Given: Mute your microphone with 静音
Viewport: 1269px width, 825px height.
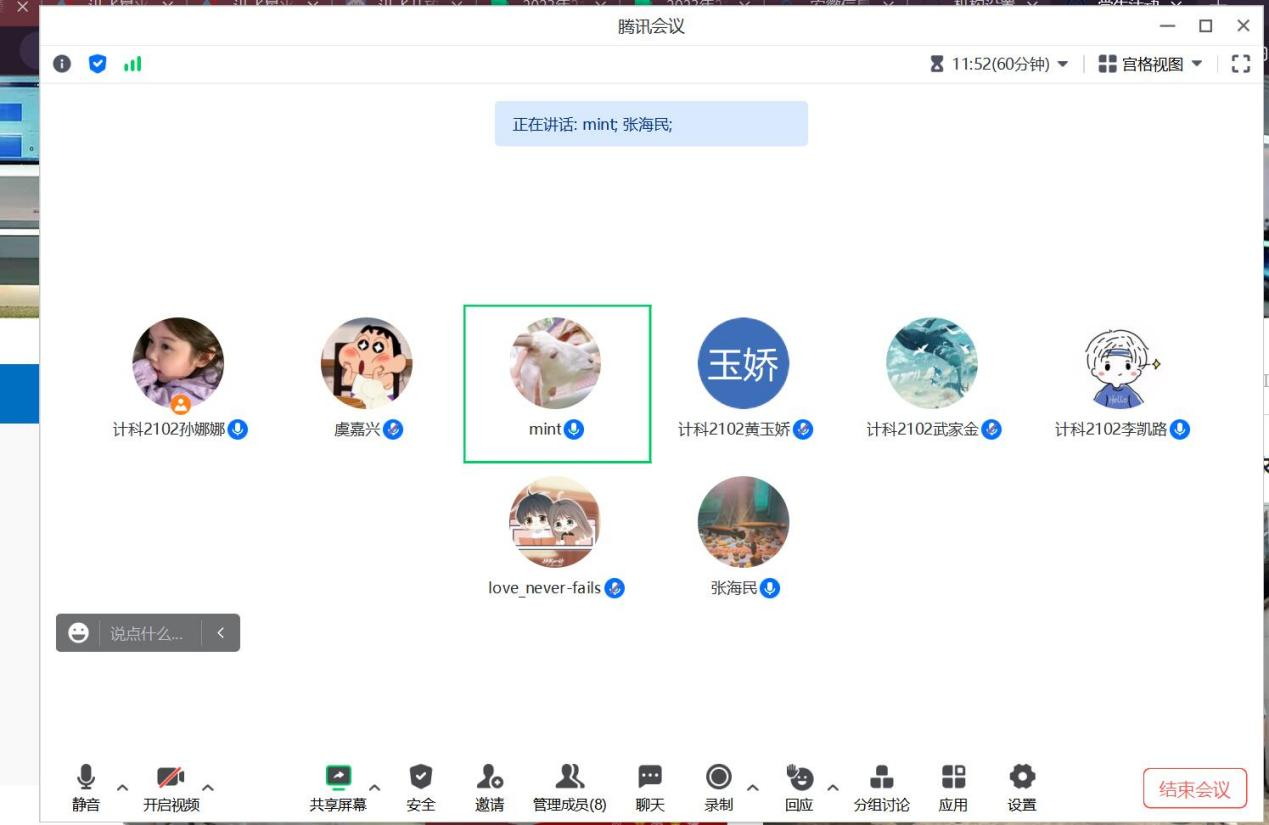Looking at the screenshot, I should tap(88, 788).
